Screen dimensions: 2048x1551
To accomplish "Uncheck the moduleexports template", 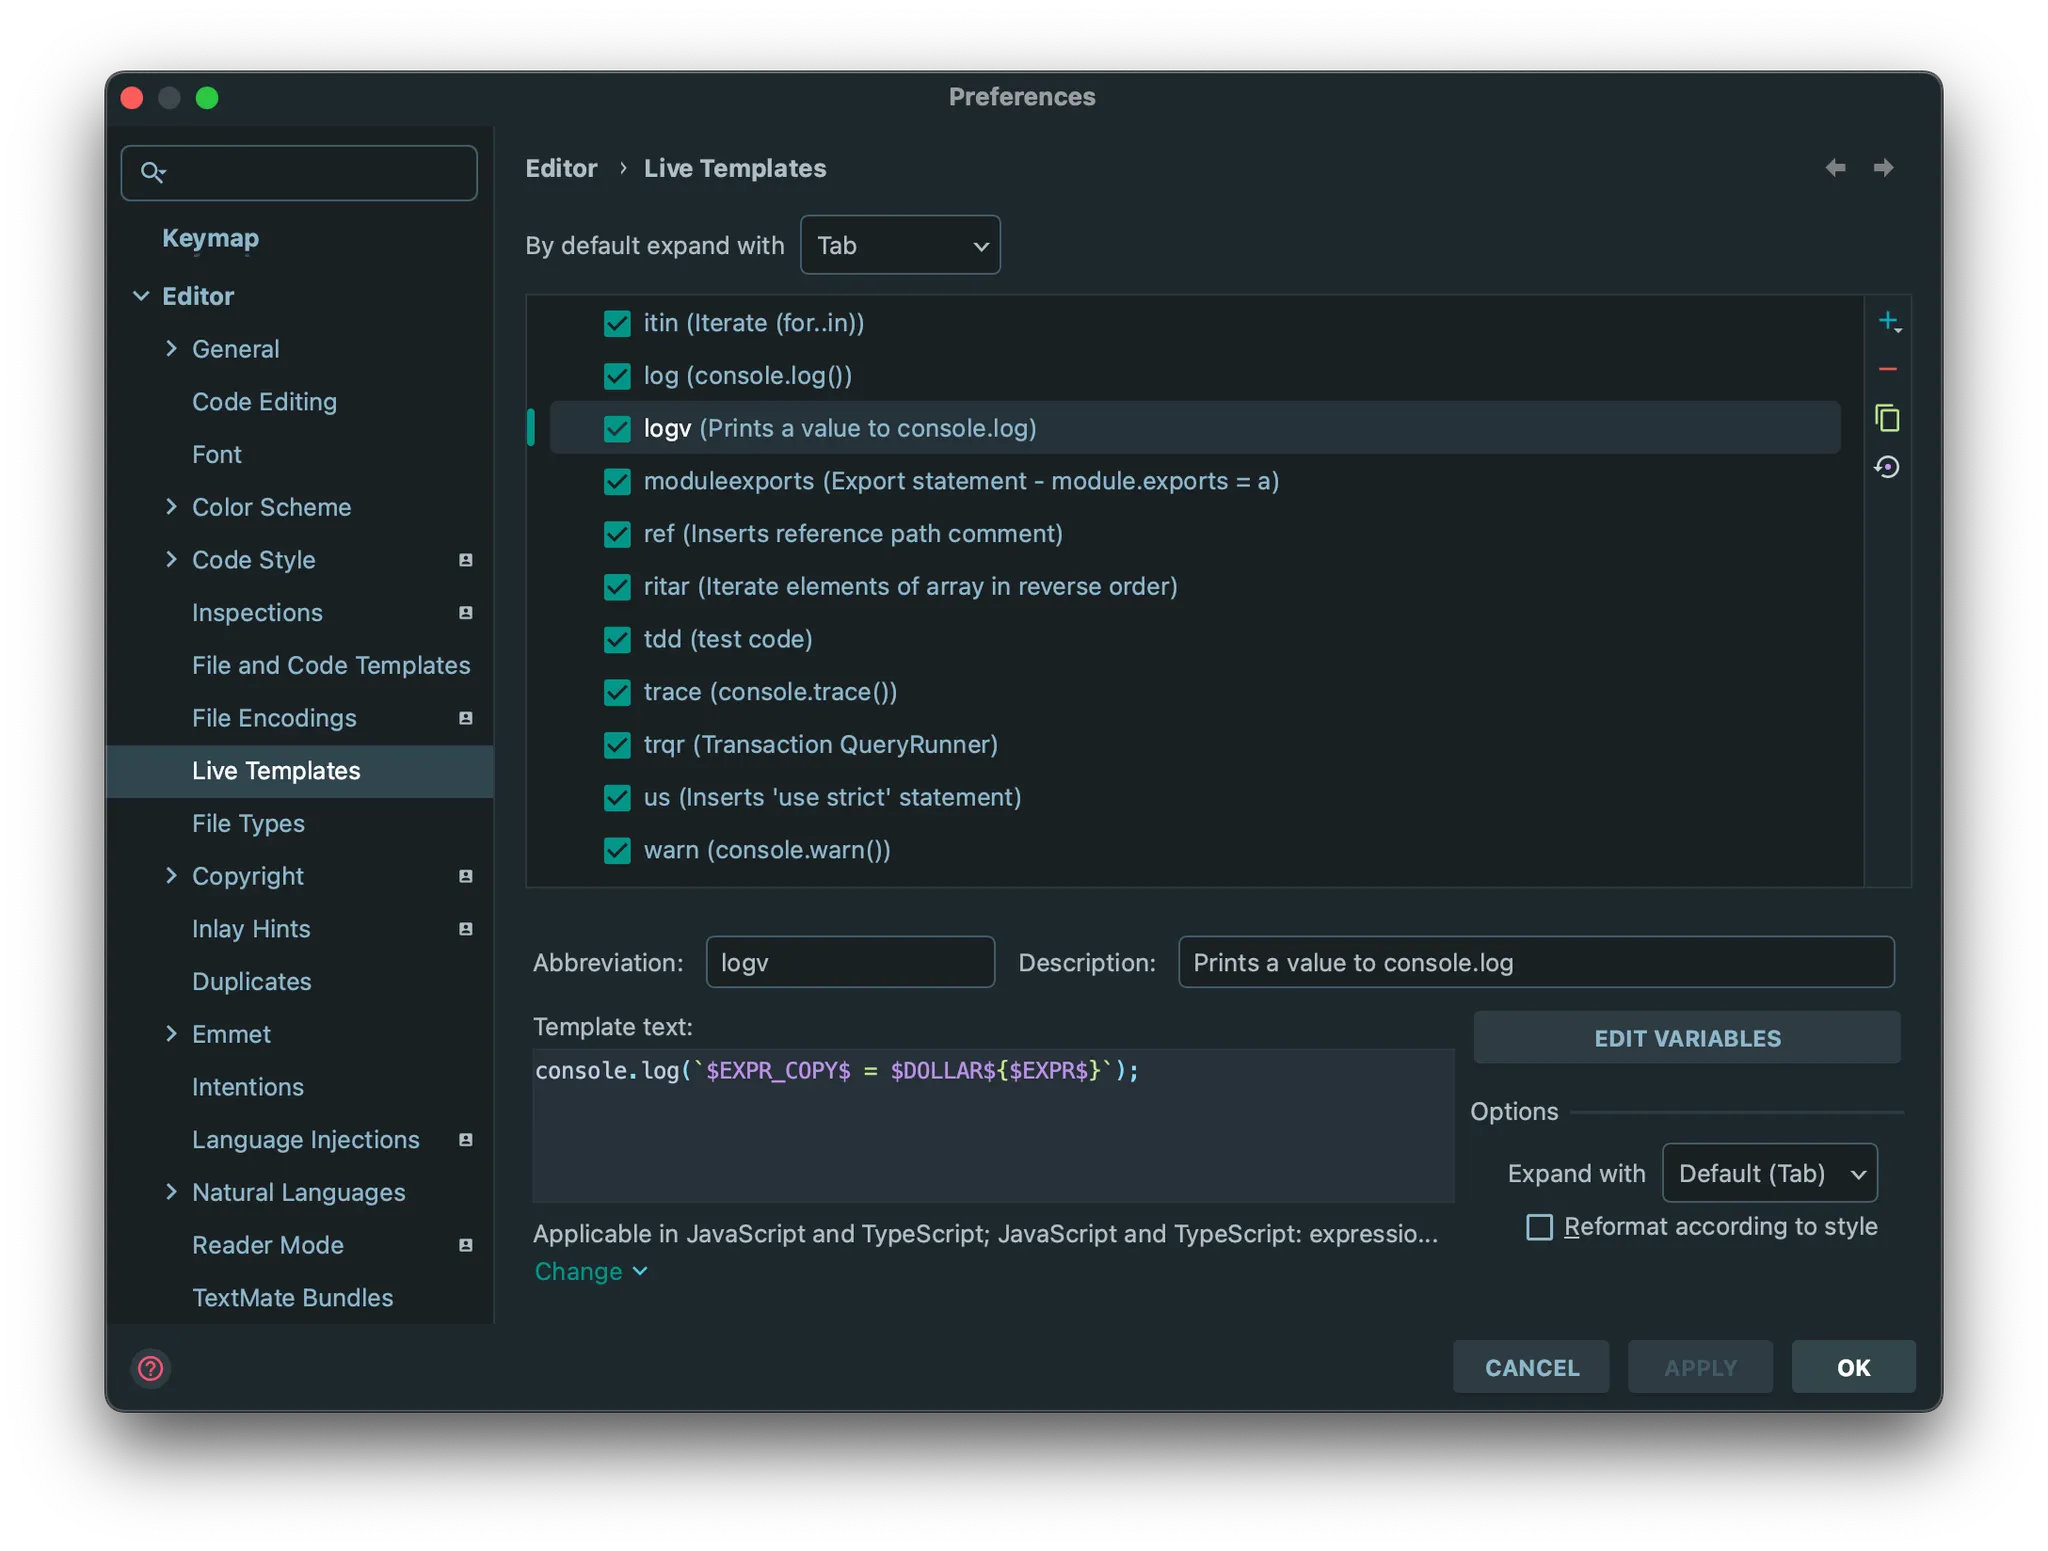I will 617,482.
